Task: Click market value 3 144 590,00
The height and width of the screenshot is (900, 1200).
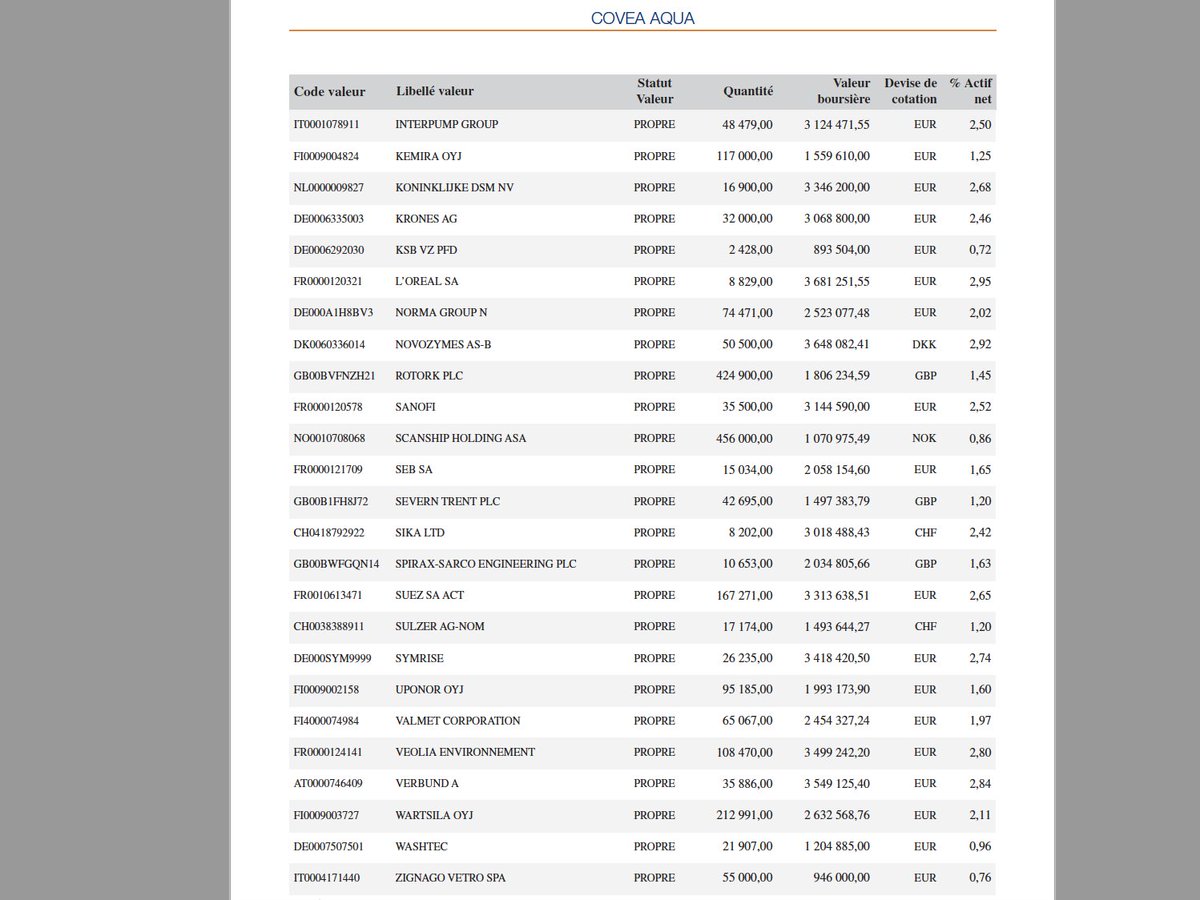Action: click(x=837, y=407)
